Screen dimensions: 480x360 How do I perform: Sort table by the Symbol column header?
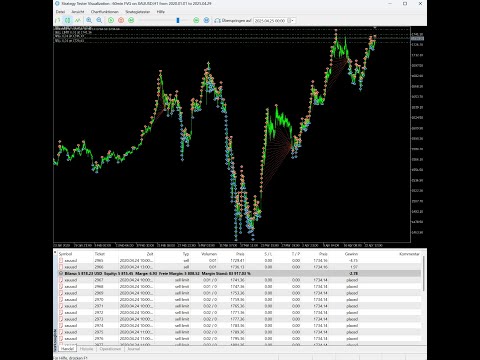[65, 254]
